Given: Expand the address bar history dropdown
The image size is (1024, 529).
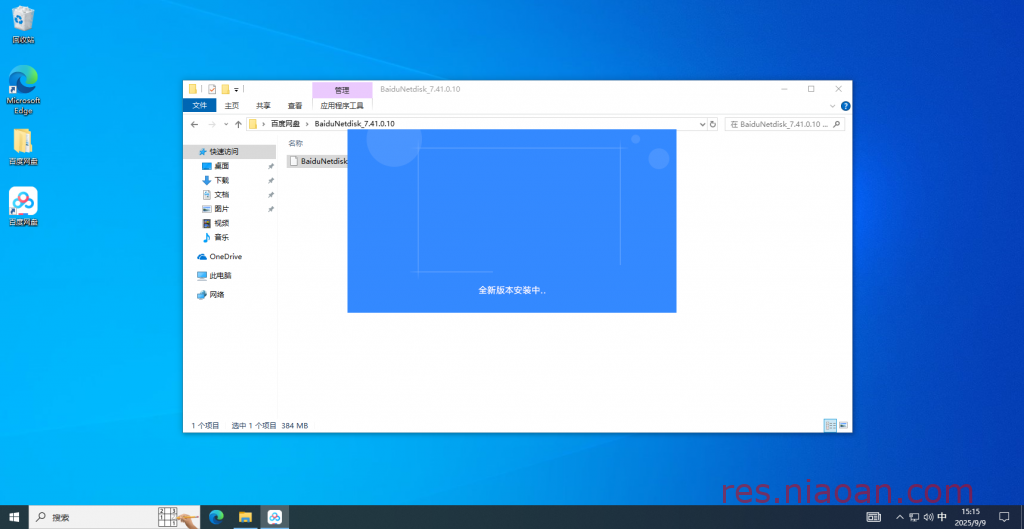Looking at the screenshot, I should pyautogui.click(x=703, y=124).
